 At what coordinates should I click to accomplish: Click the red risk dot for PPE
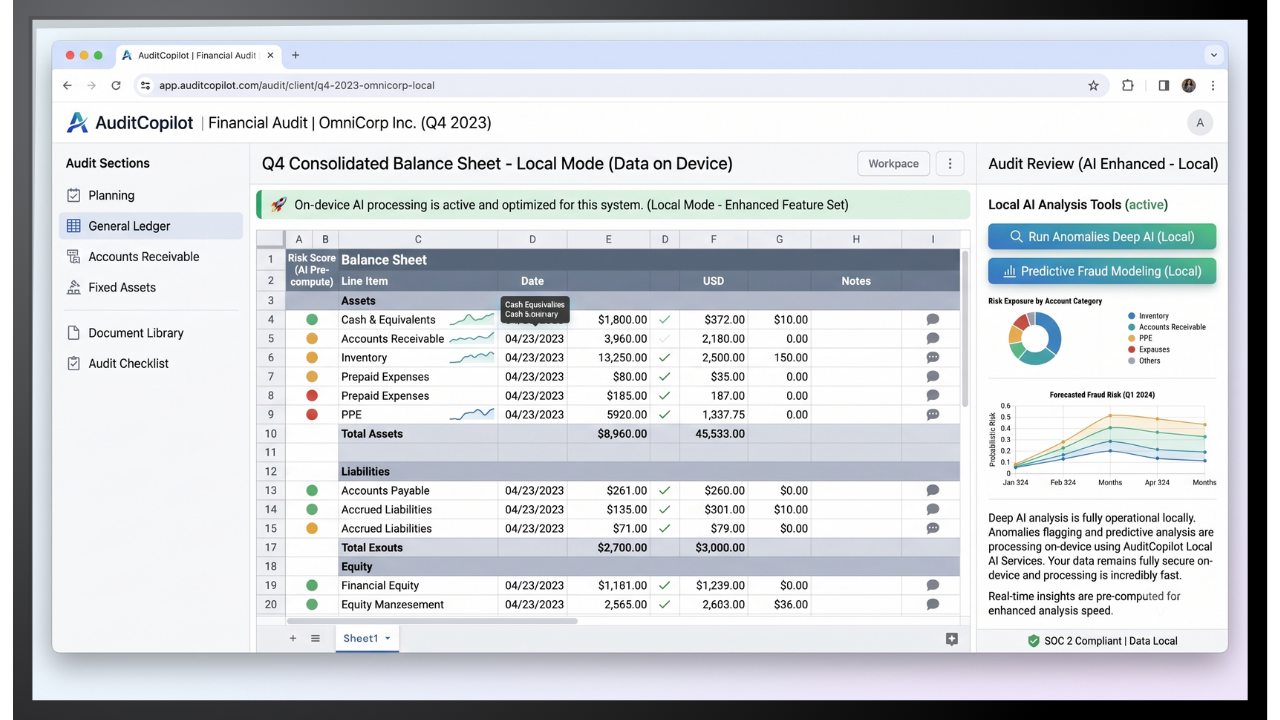[312, 415]
